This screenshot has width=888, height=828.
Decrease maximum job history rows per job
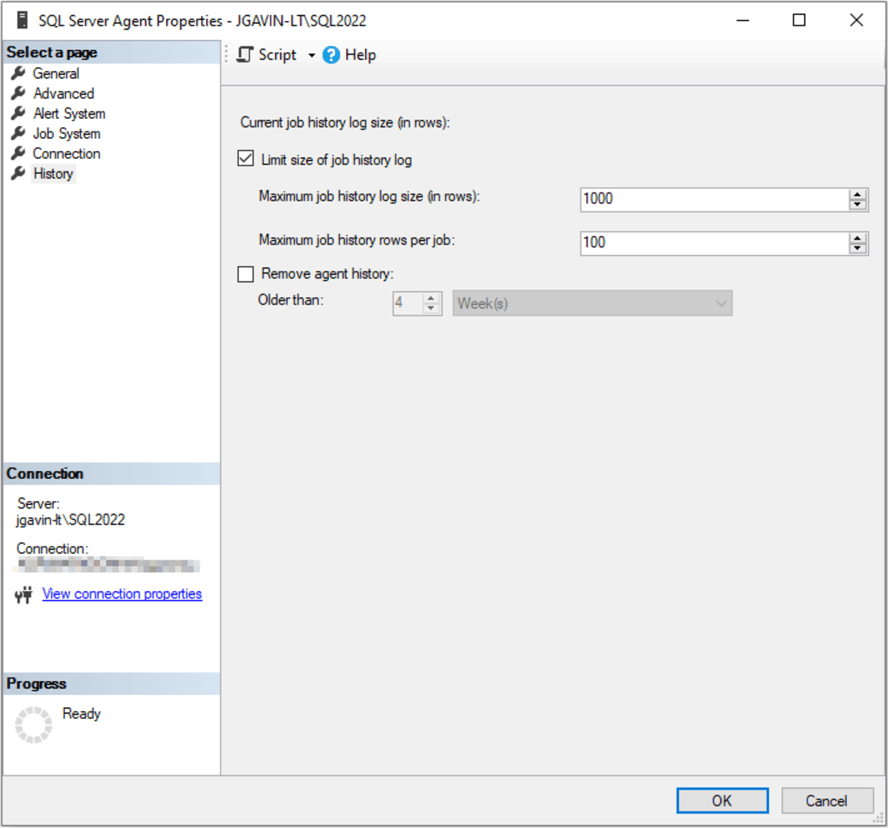857,248
